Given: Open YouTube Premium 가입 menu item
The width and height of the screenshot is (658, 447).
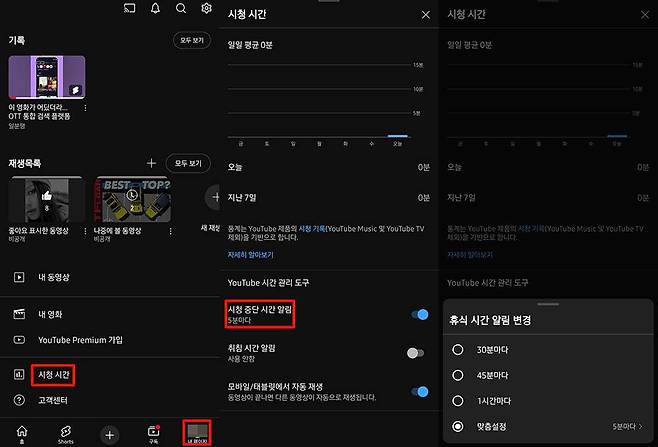Looking at the screenshot, I should [x=110, y=340].
